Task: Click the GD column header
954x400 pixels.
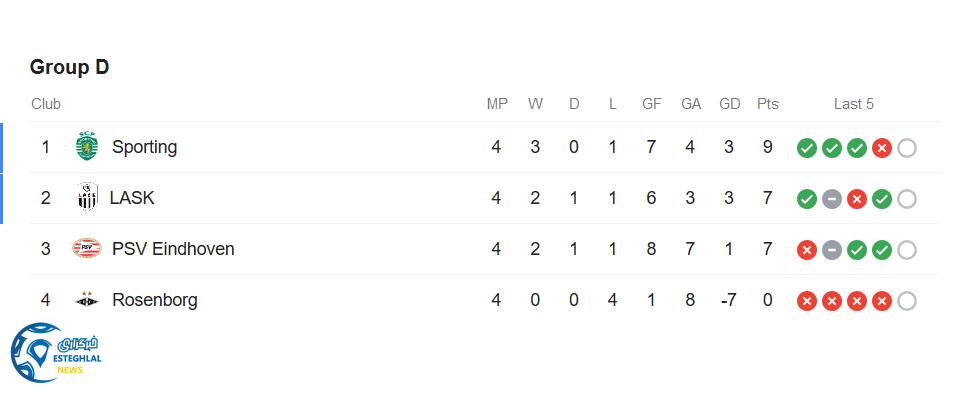Action: click(729, 104)
